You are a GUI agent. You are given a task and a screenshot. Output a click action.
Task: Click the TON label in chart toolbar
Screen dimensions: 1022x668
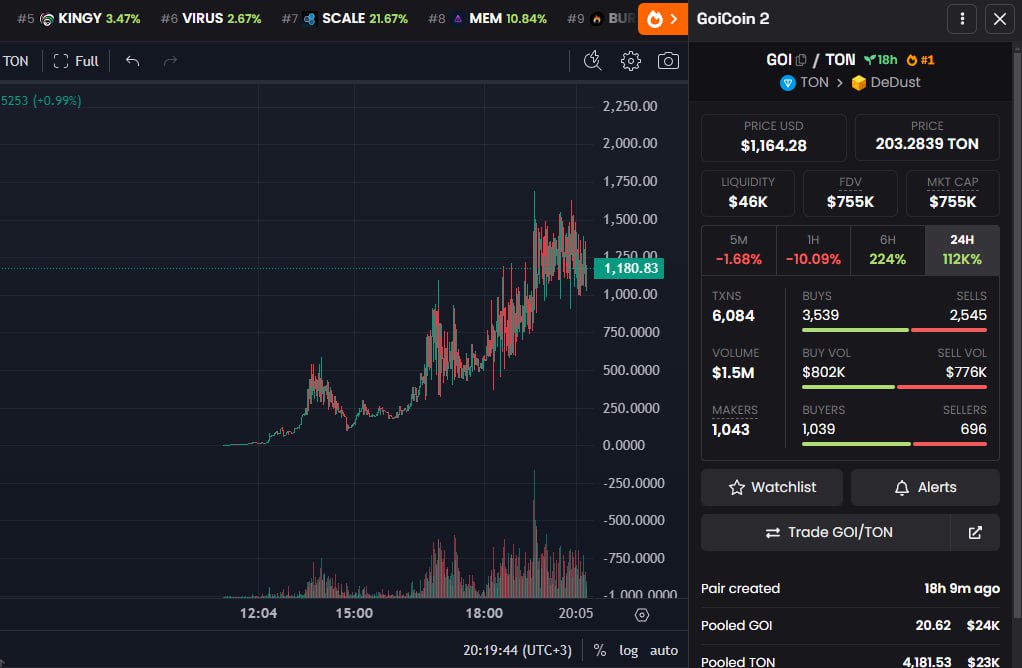[x=16, y=61]
